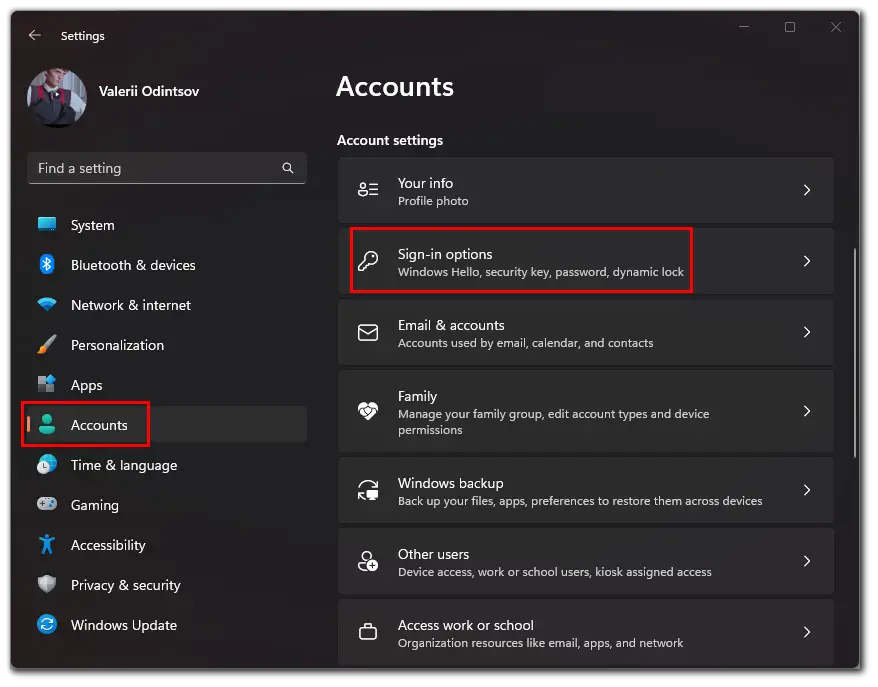Open Gaming settings label
This screenshot has width=878, height=687.
pos(95,505)
